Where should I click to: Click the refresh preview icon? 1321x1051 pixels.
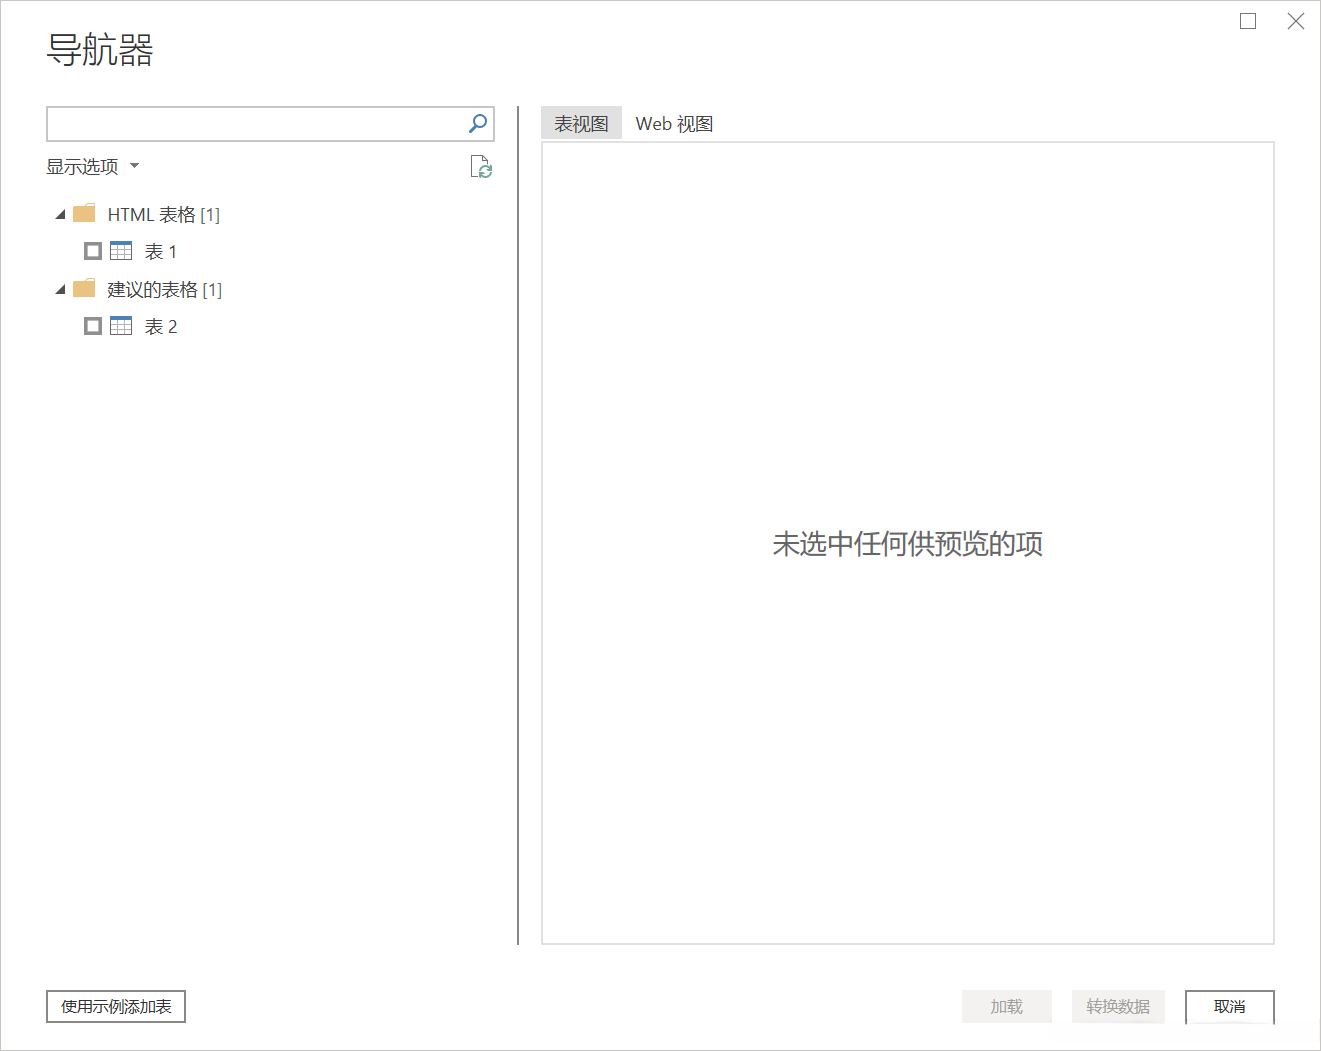(481, 167)
